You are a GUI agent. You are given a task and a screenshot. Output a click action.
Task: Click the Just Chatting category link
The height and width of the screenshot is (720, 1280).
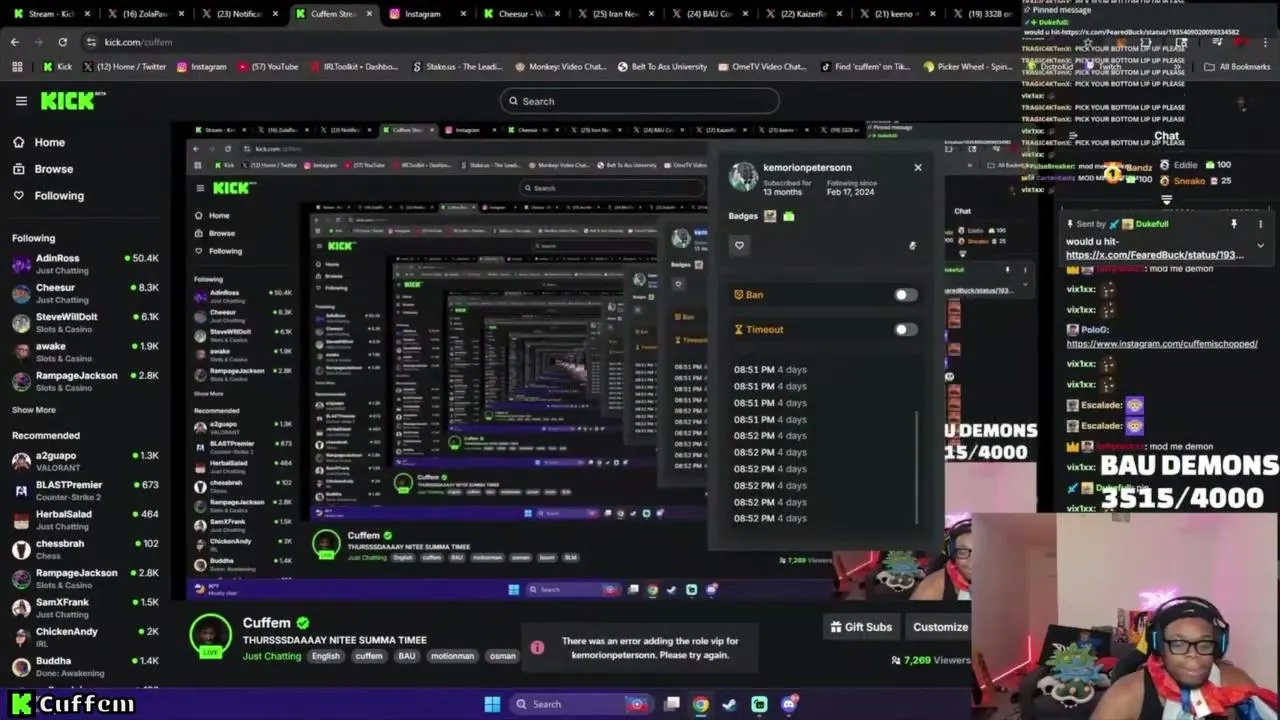coord(271,656)
